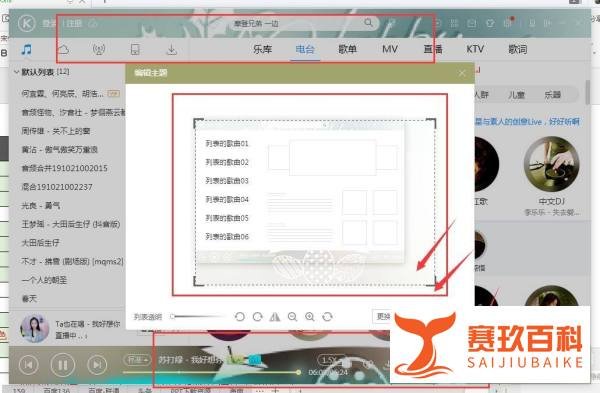Select the 儿童 radio category
This screenshot has height=393, width=600.
pyautogui.click(x=516, y=95)
